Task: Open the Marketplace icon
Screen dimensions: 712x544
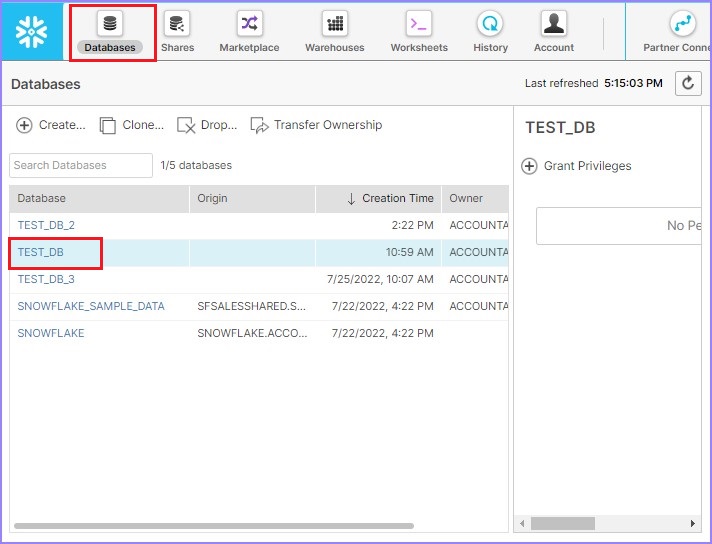Action: coord(250,23)
